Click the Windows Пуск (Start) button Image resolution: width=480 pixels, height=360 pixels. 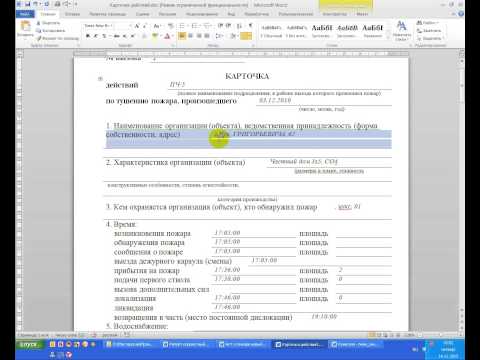tap(29, 344)
